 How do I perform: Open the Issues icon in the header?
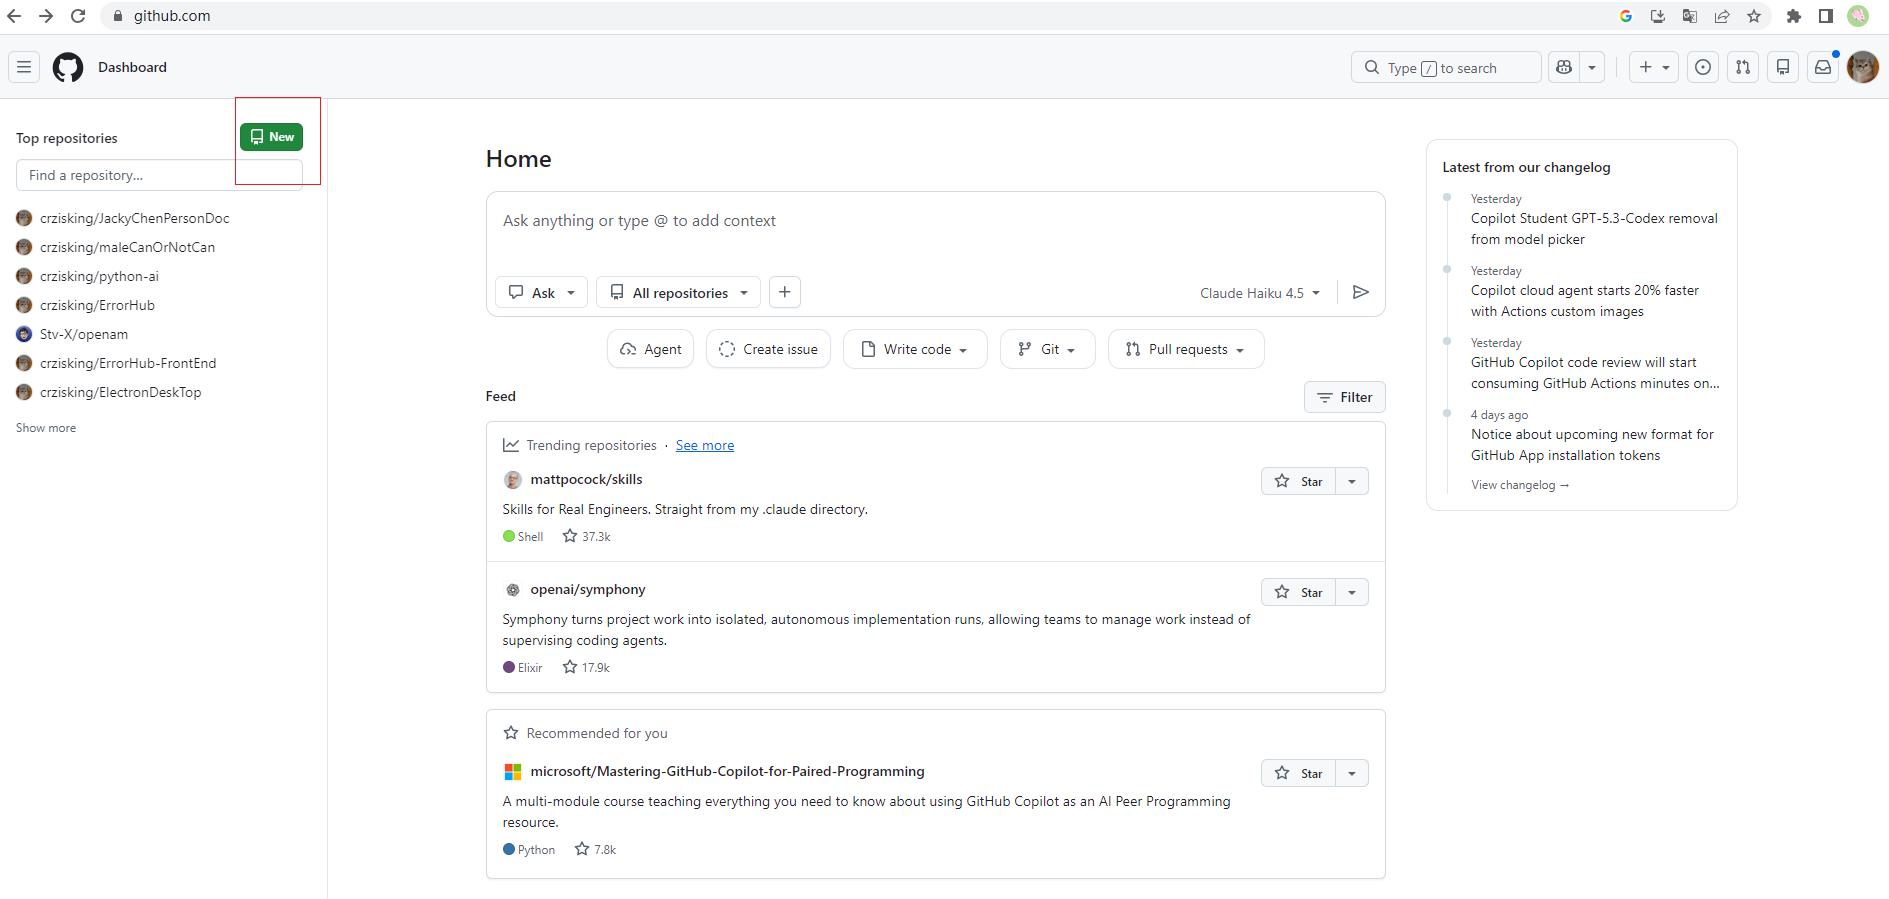point(1703,67)
